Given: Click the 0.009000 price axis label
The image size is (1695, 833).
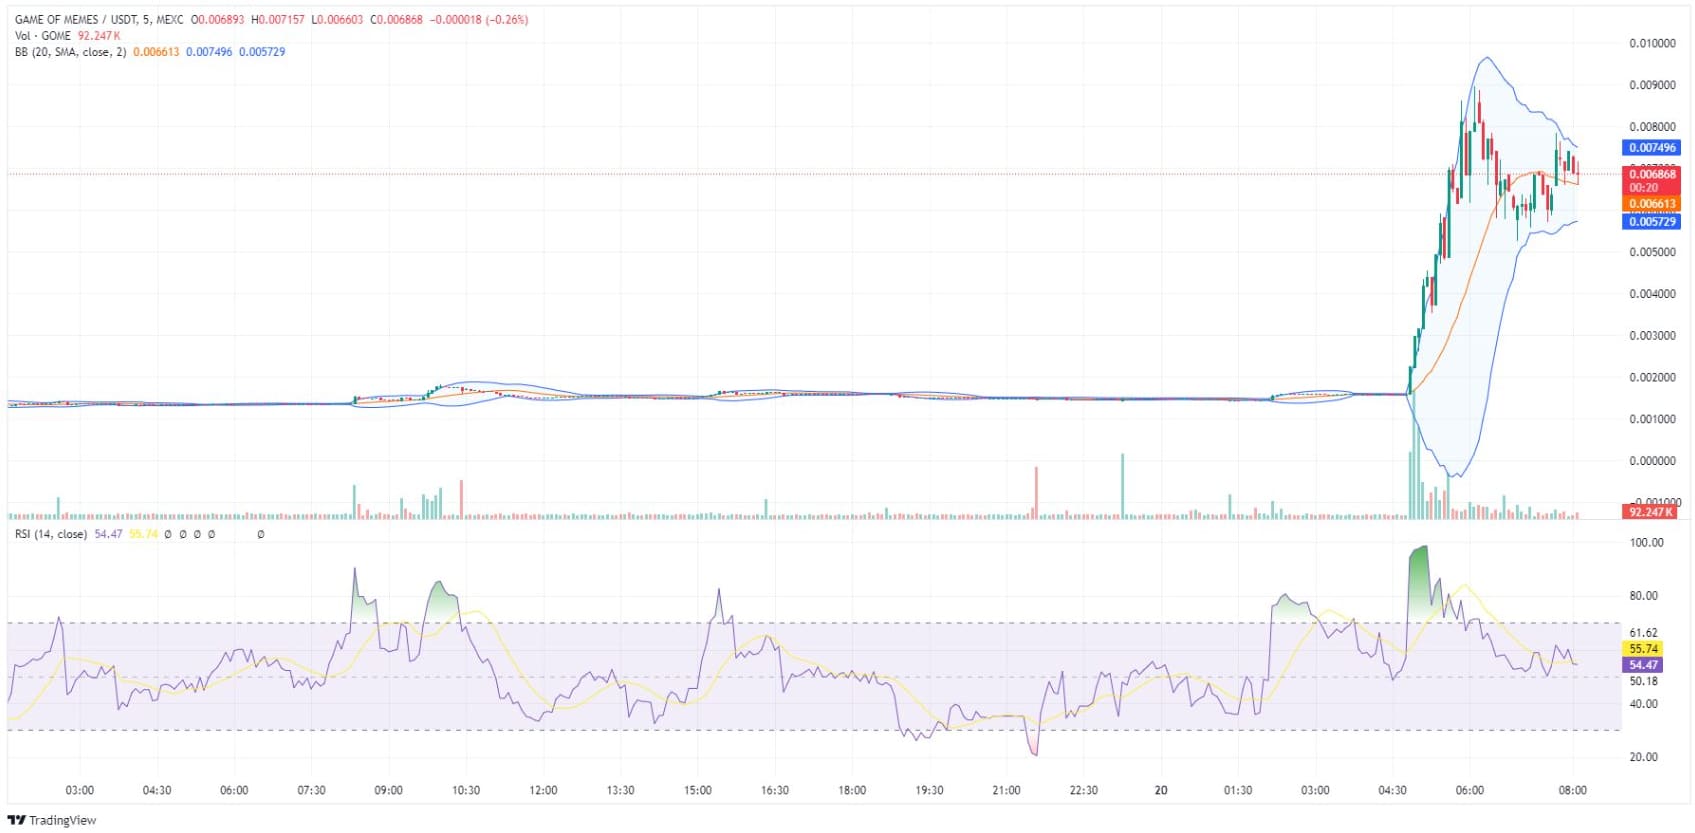Looking at the screenshot, I should (x=1652, y=86).
